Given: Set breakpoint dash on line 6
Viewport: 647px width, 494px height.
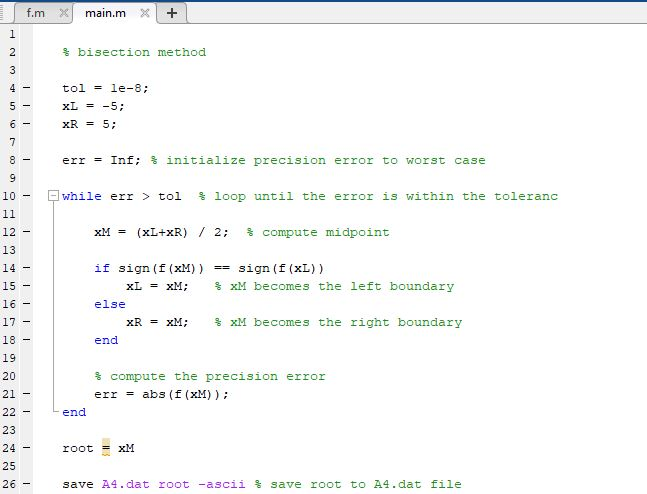Looking at the screenshot, I should 26,123.
